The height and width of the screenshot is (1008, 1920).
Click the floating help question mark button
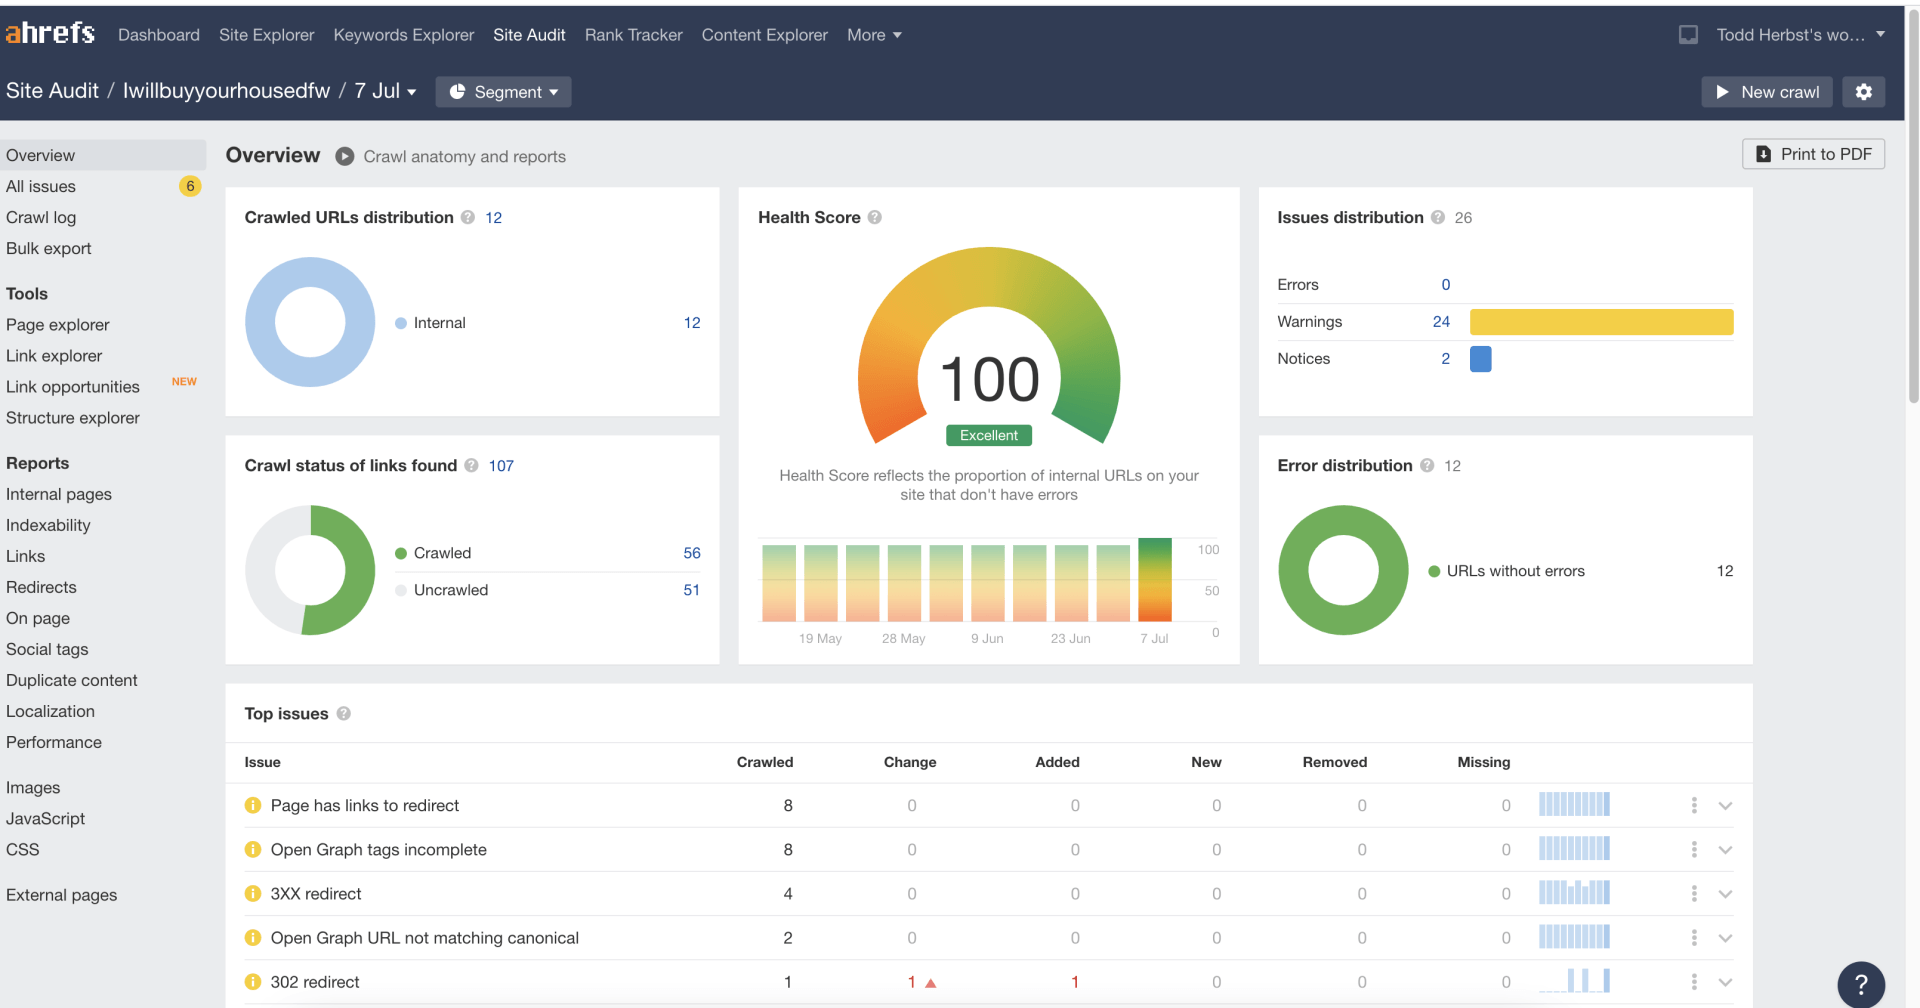pos(1861,984)
